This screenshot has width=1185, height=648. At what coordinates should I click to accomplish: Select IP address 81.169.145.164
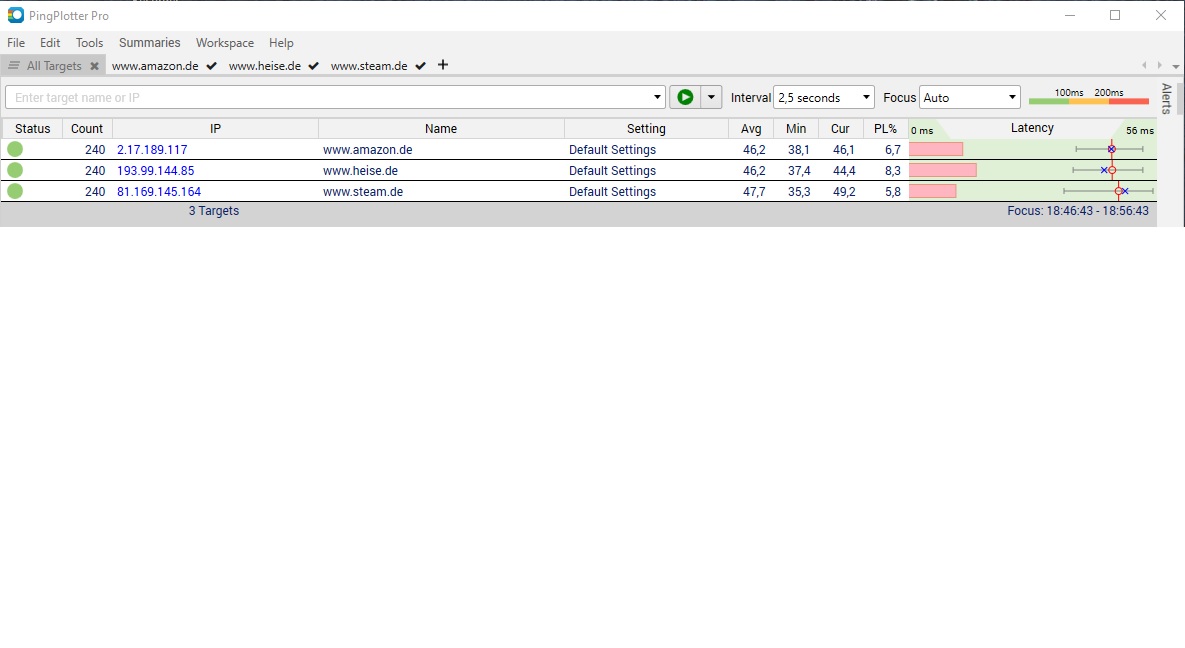(159, 192)
